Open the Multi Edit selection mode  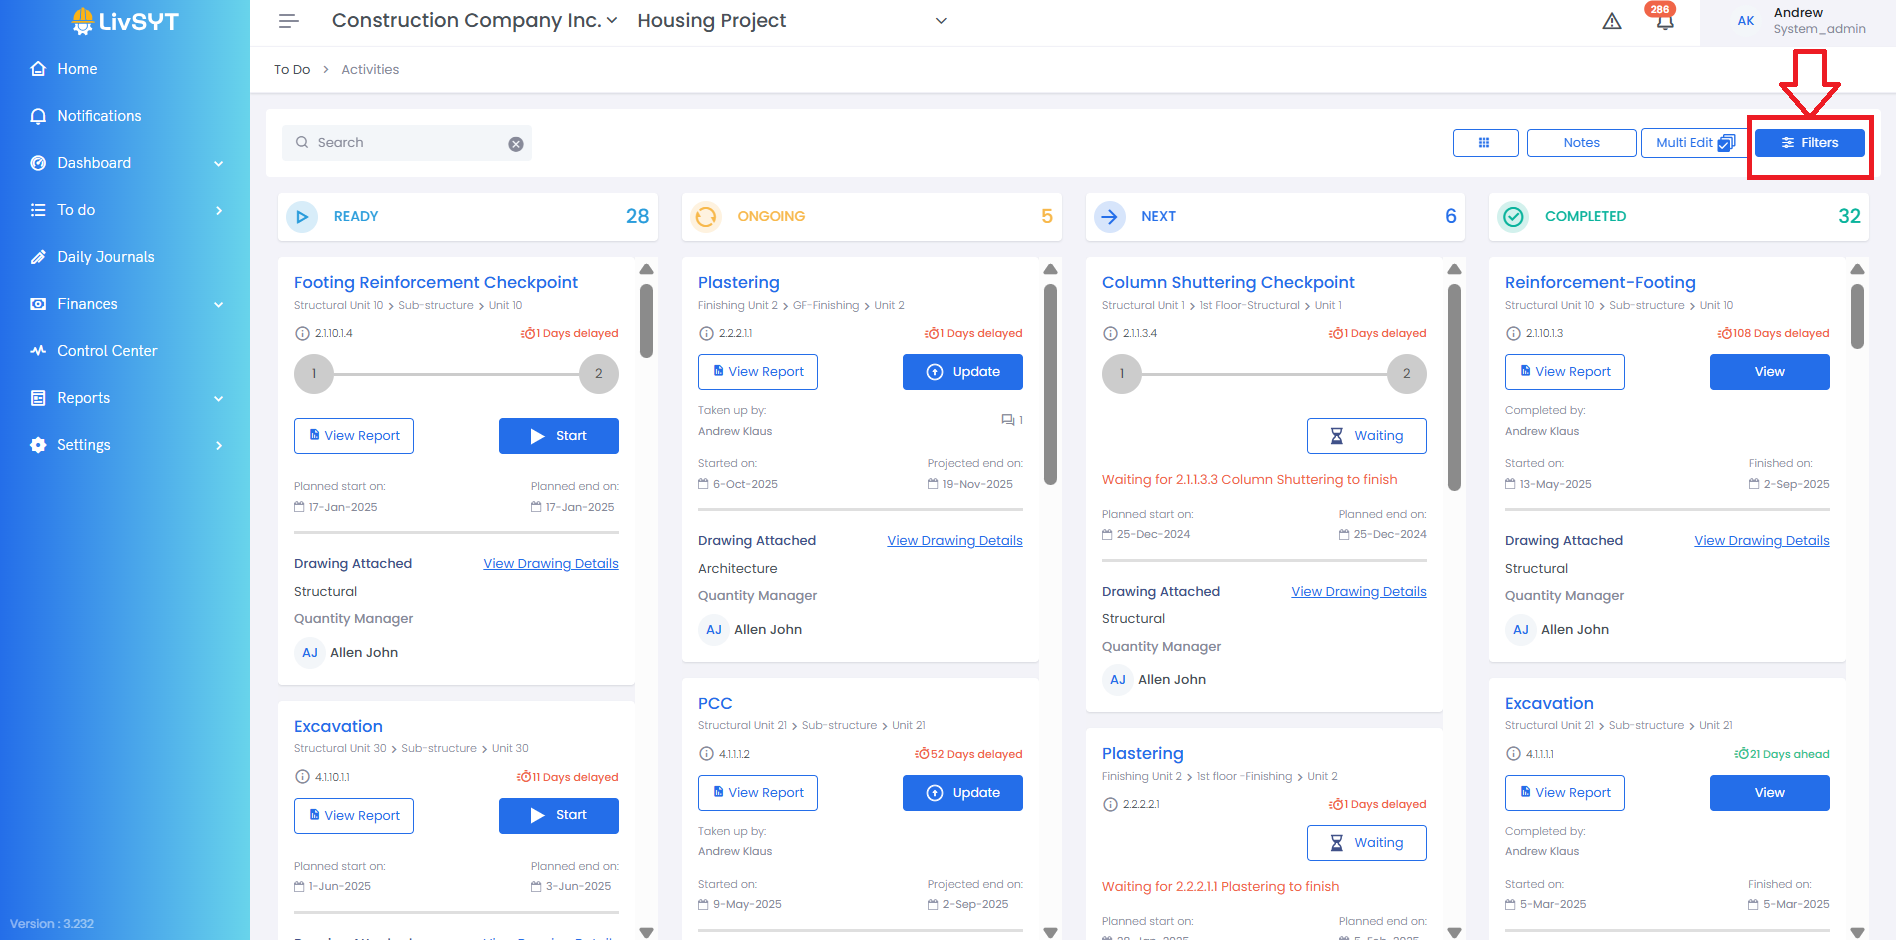pyautogui.click(x=1695, y=143)
